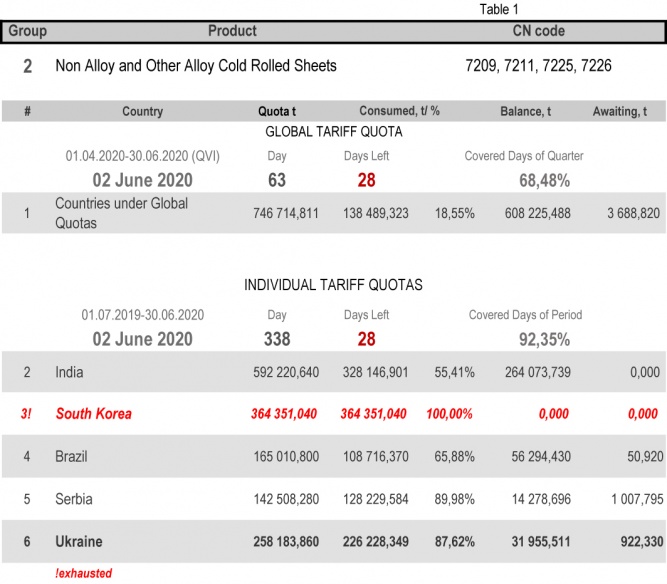Click the Serbia country cell
Image resolution: width=667 pixels, height=584 pixels.
click(72, 498)
